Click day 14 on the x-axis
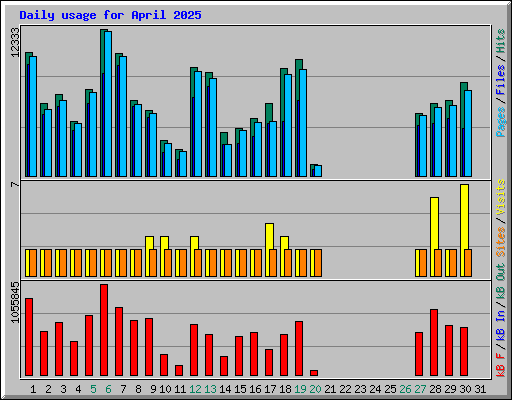Image resolution: width=512 pixels, height=400 pixels. (225, 389)
